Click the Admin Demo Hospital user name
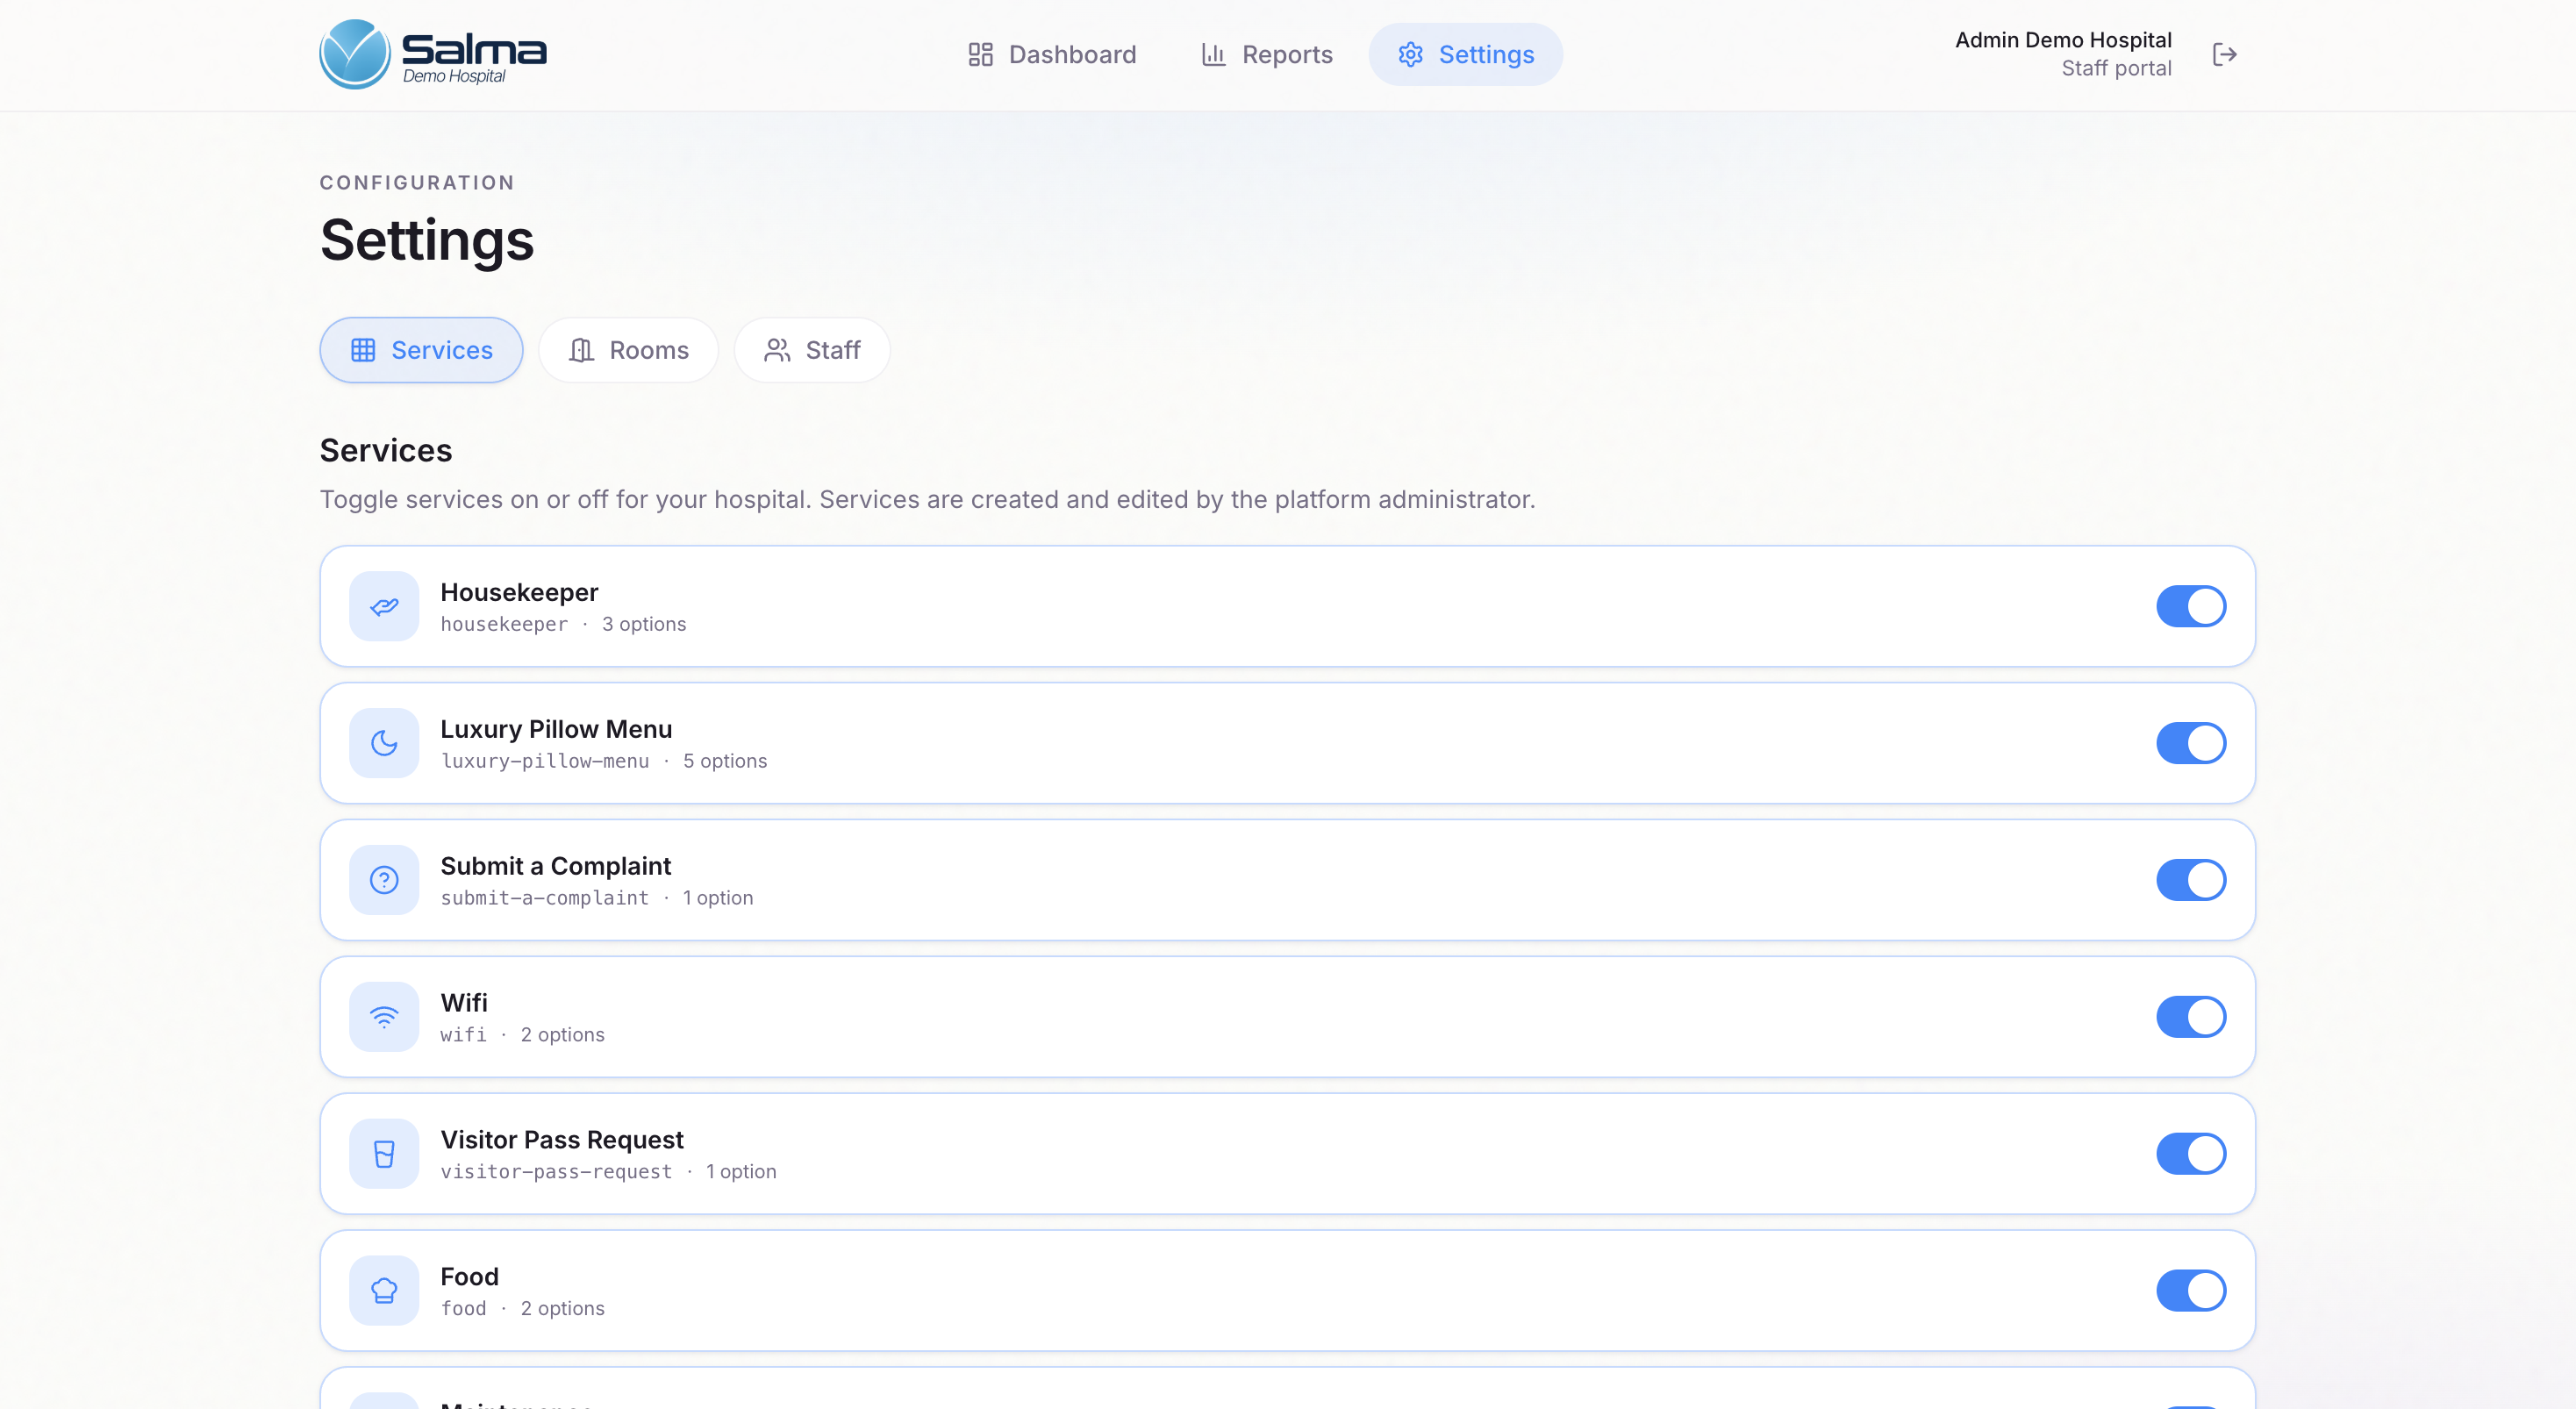The width and height of the screenshot is (2576, 1409). click(2063, 40)
